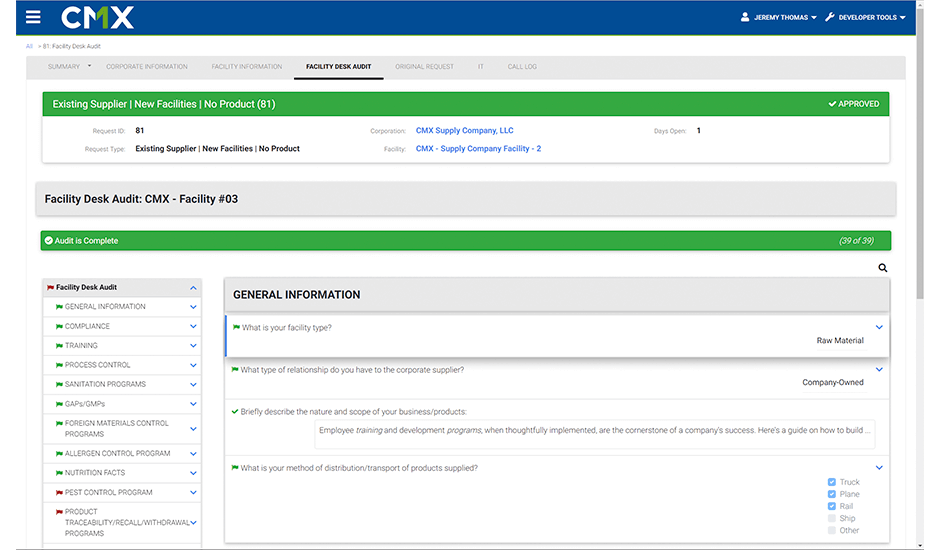Viewport: 940px width, 550px height.
Task: Click the business description text field
Action: (x=595, y=434)
